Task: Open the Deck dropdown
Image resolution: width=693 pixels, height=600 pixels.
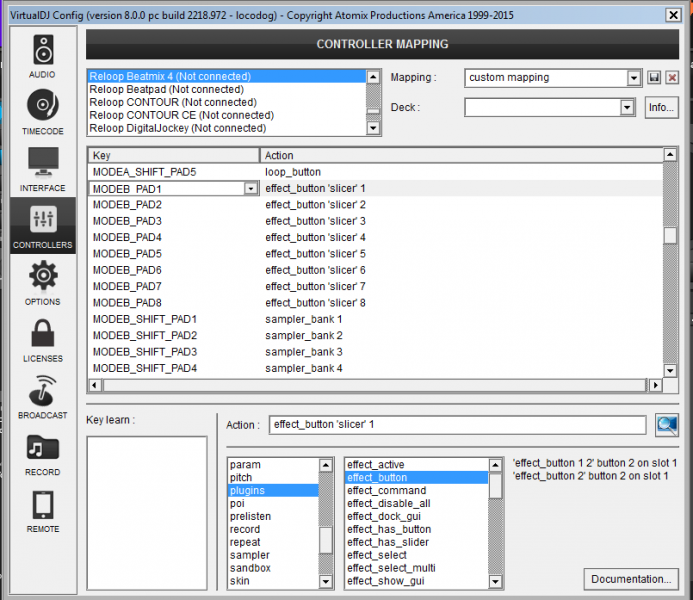Action: coord(627,107)
